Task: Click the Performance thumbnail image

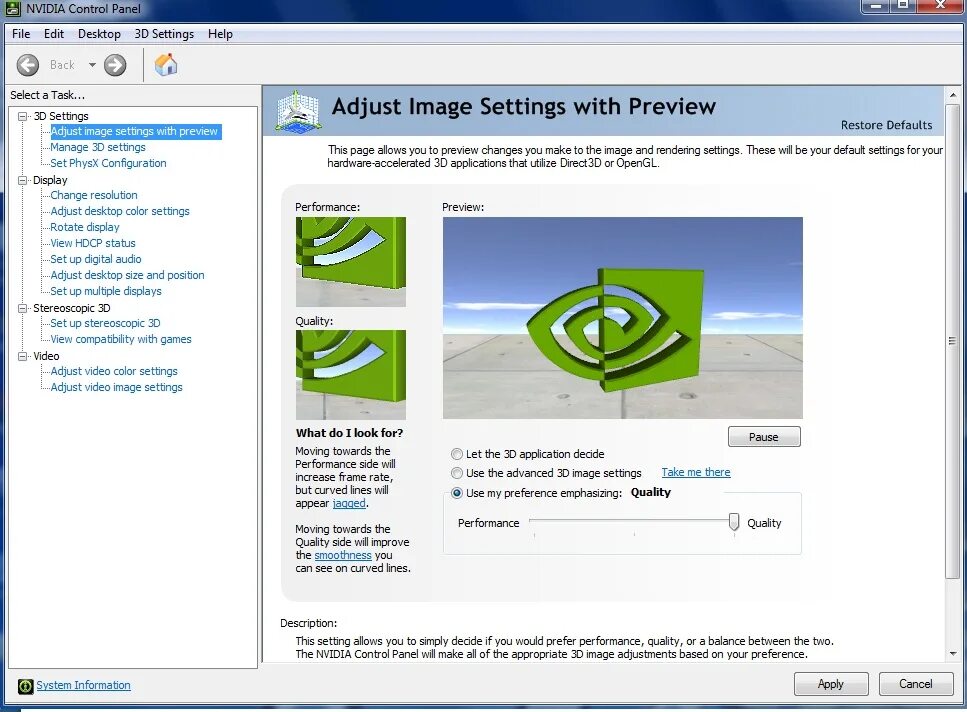Action: [351, 262]
